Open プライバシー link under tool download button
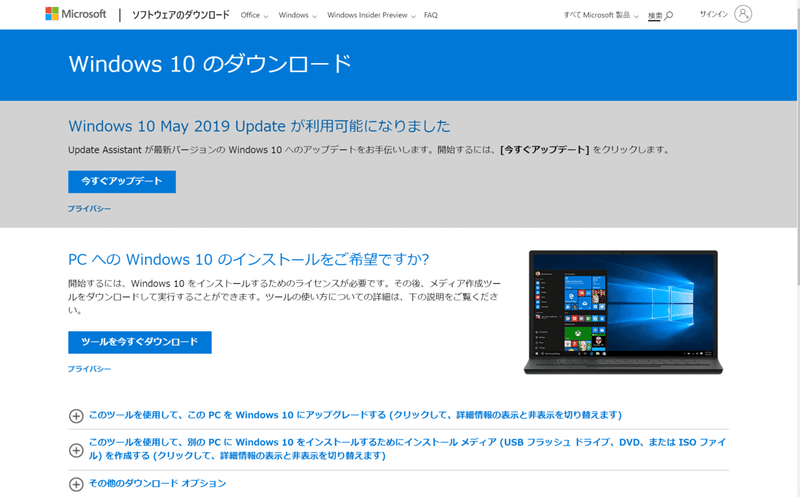The image size is (800, 497). (x=89, y=369)
